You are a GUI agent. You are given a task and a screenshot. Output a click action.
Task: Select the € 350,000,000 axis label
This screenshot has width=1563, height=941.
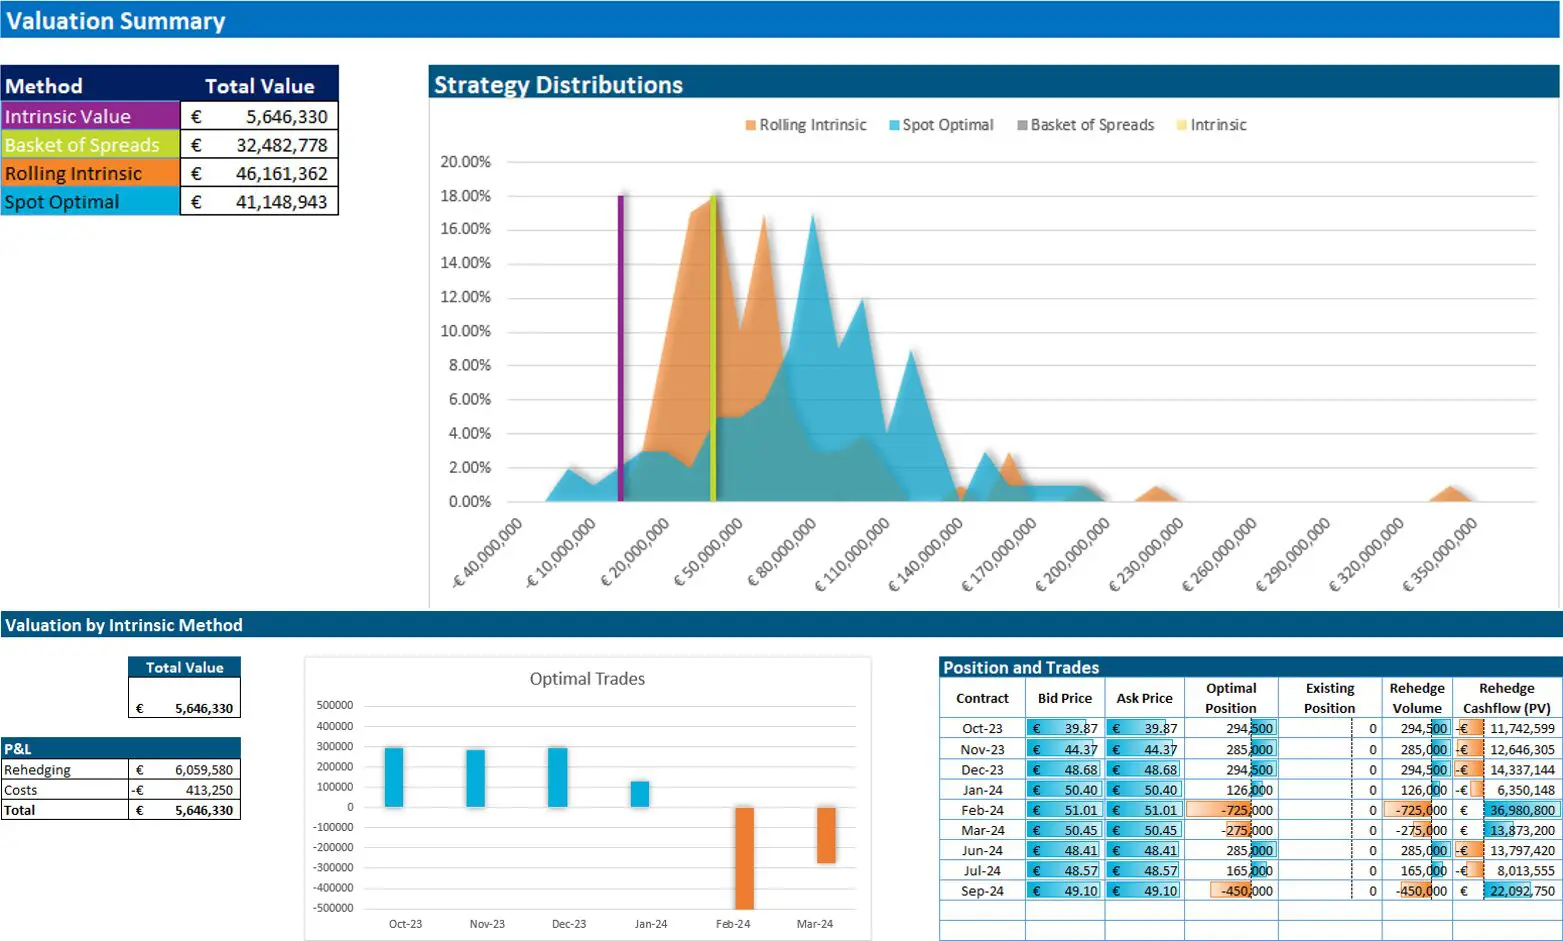(1440, 555)
